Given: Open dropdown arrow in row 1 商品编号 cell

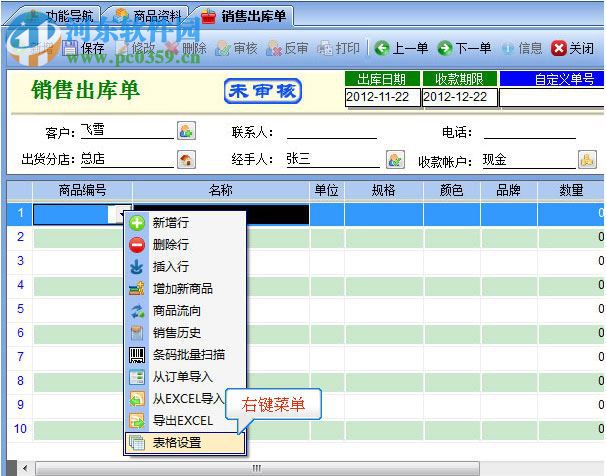Looking at the screenshot, I should pos(121,214).
